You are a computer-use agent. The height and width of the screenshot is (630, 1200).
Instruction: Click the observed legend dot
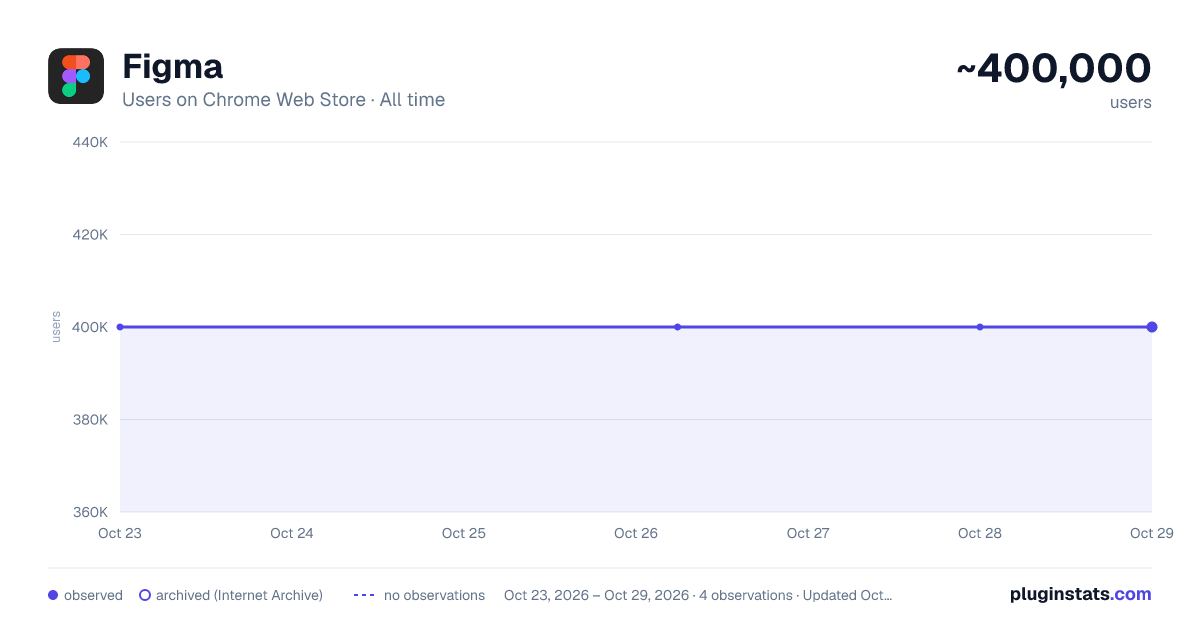click(x=53, y=595)
